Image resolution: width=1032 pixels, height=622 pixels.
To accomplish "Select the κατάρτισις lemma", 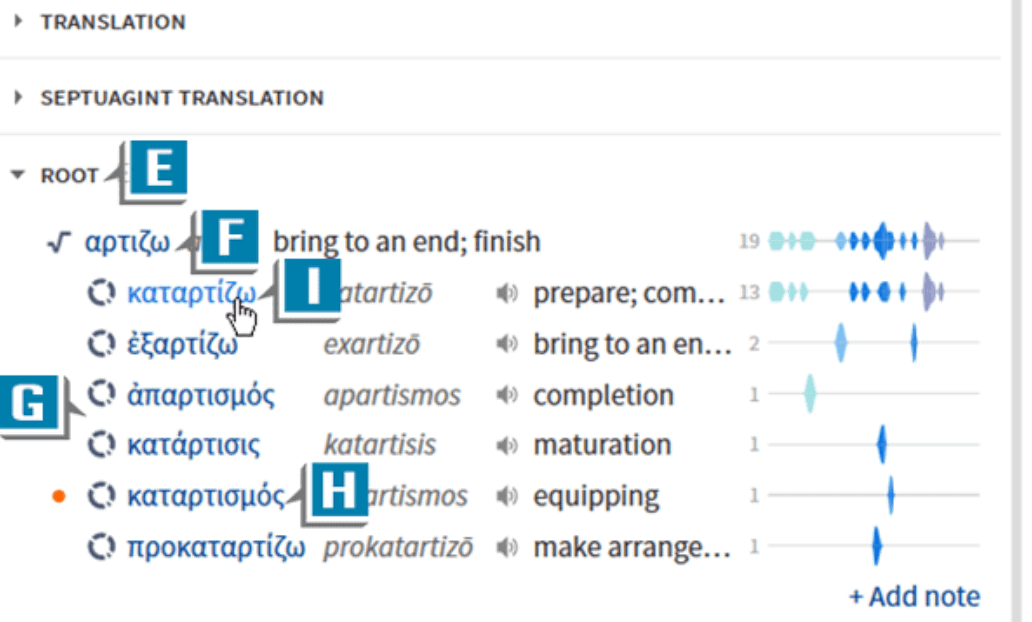I will click(x=194, y=446).
